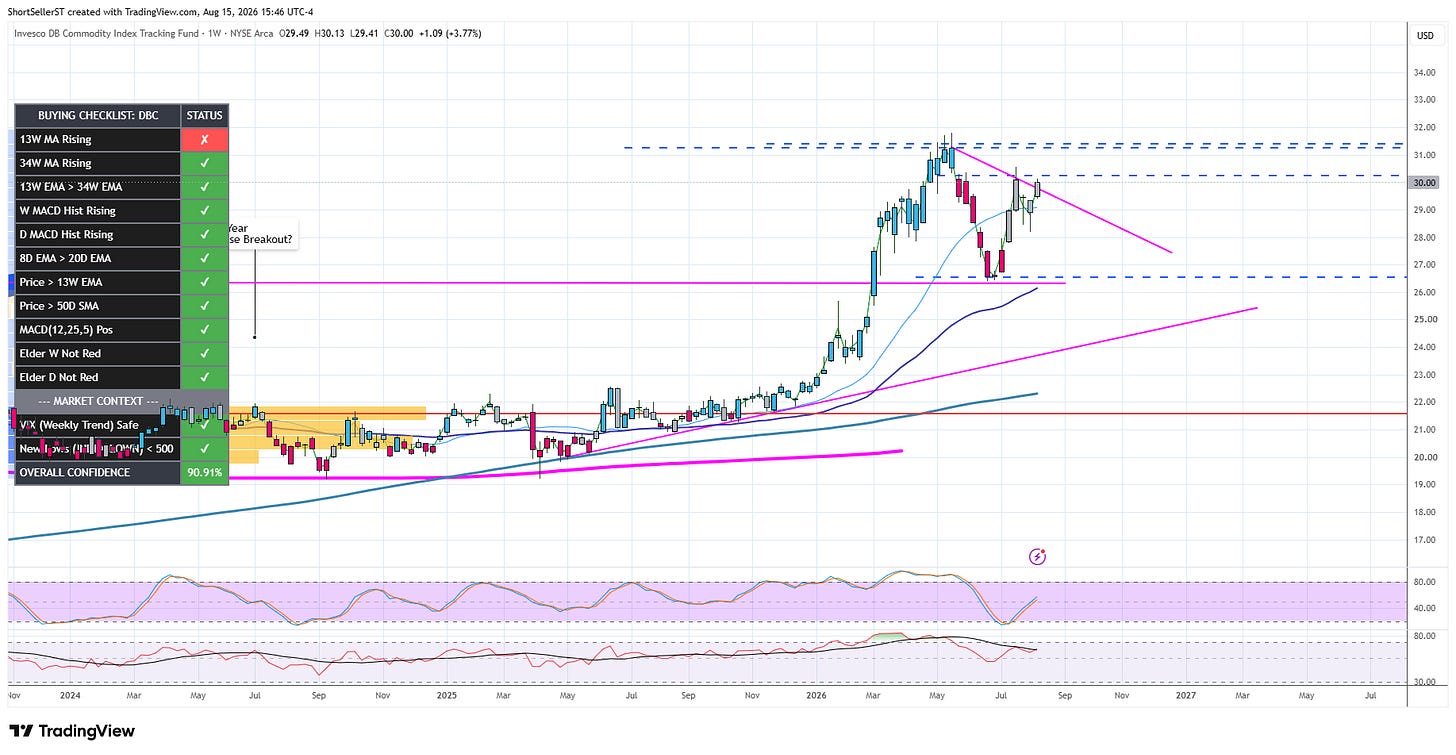This screenshot has height=755, width=1456.
Task: Click the 13W EMA > 34W EMA label
Action: [70, 187]
